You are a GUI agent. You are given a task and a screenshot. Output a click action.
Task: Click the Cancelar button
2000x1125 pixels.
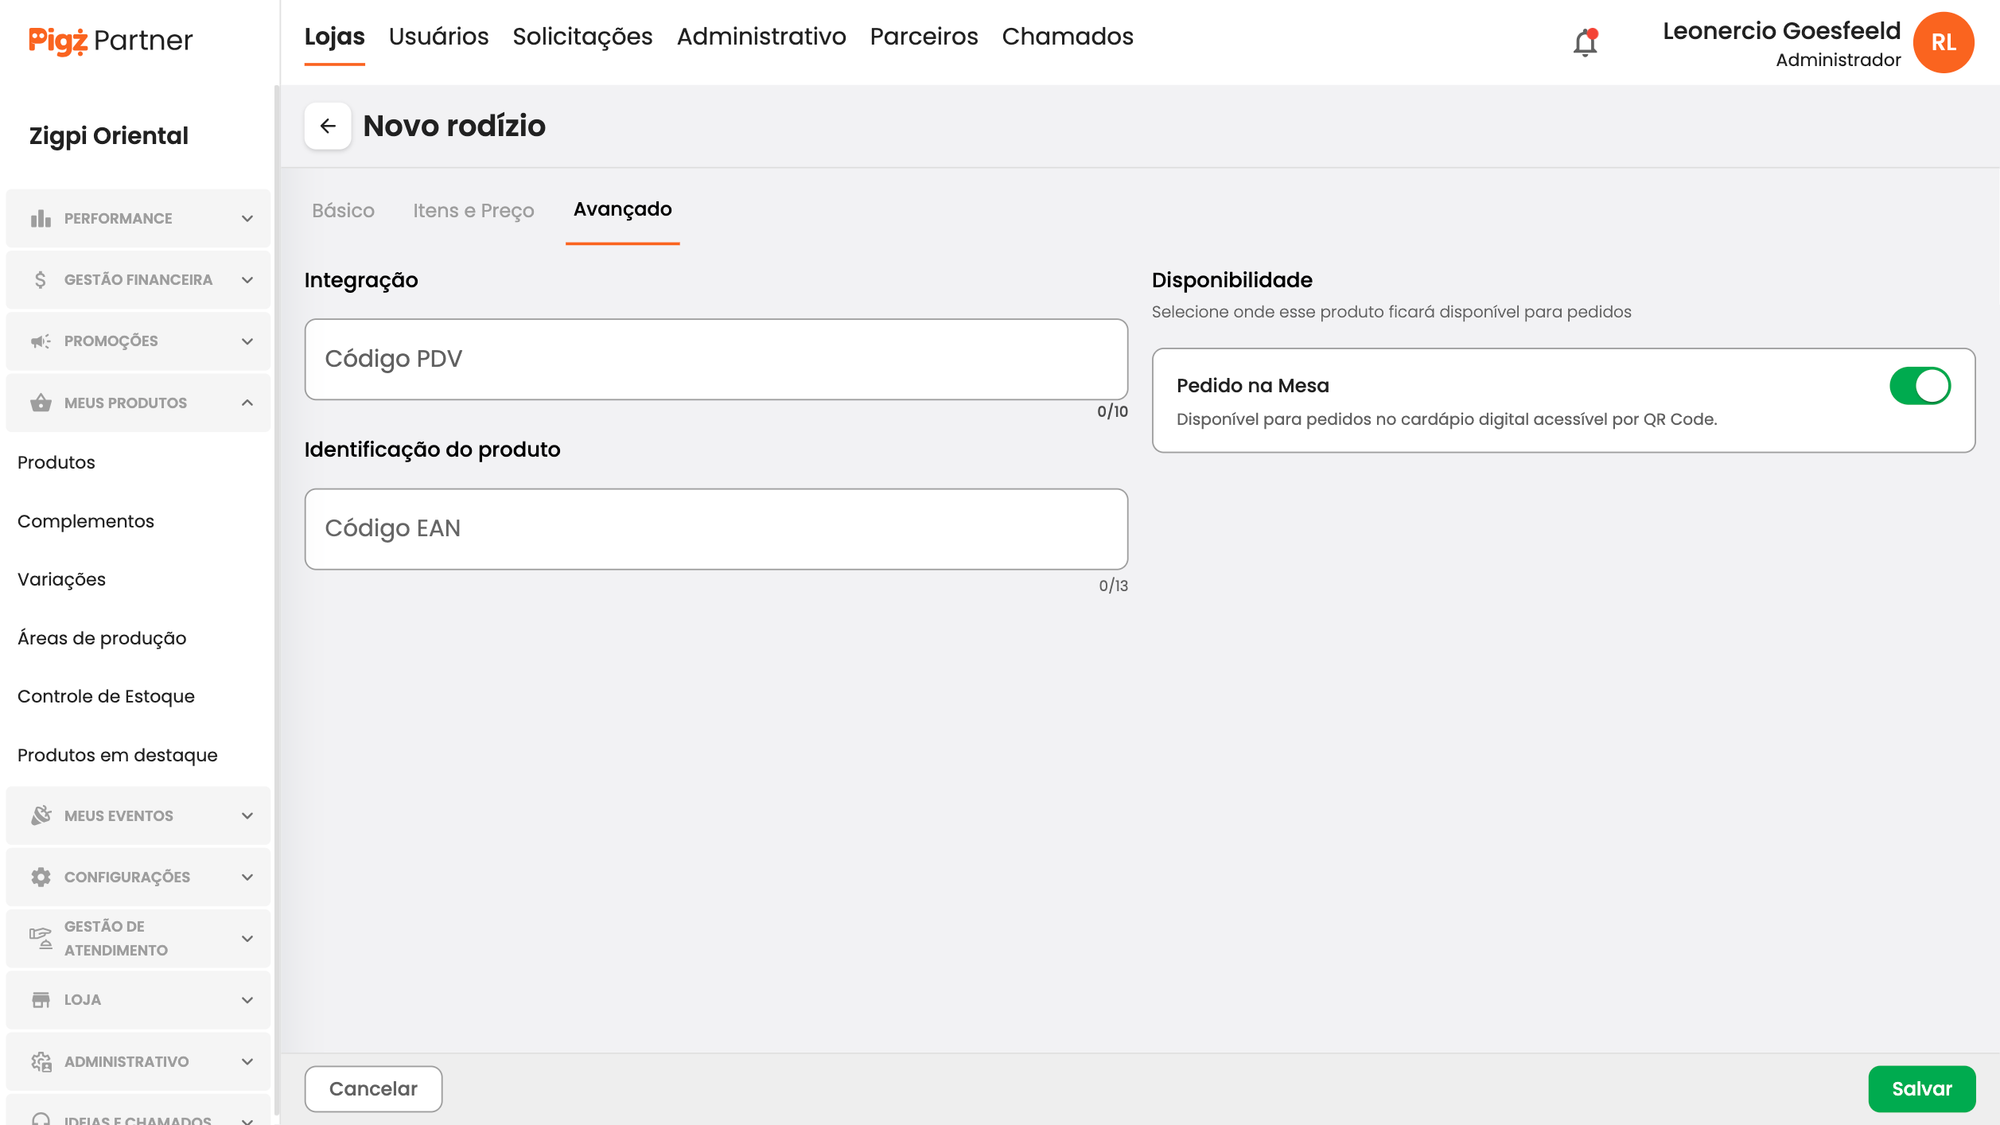click(x=373, y=1089)
